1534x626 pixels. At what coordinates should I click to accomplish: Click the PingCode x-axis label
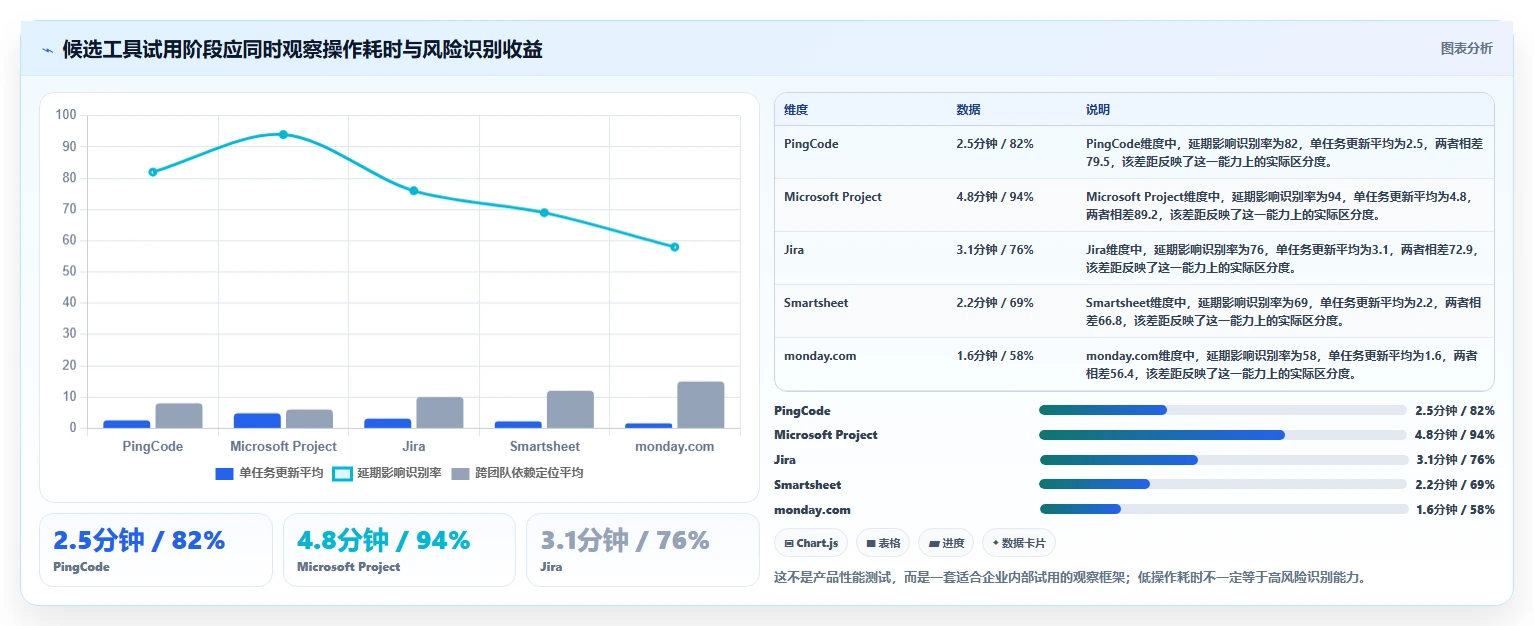click(x=153, y=446)
